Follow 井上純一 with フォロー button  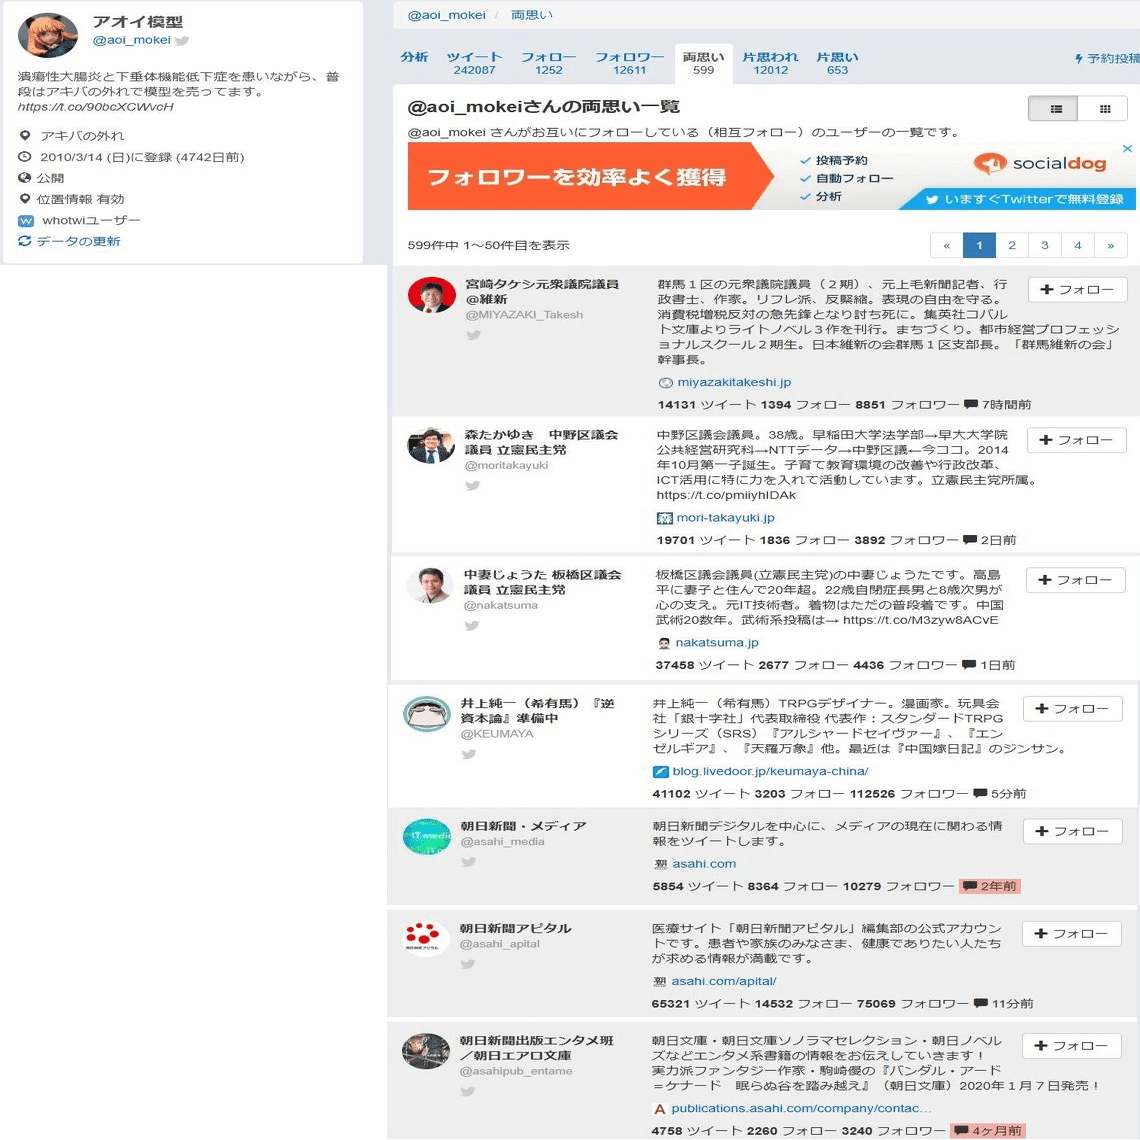click(1072, 708)
